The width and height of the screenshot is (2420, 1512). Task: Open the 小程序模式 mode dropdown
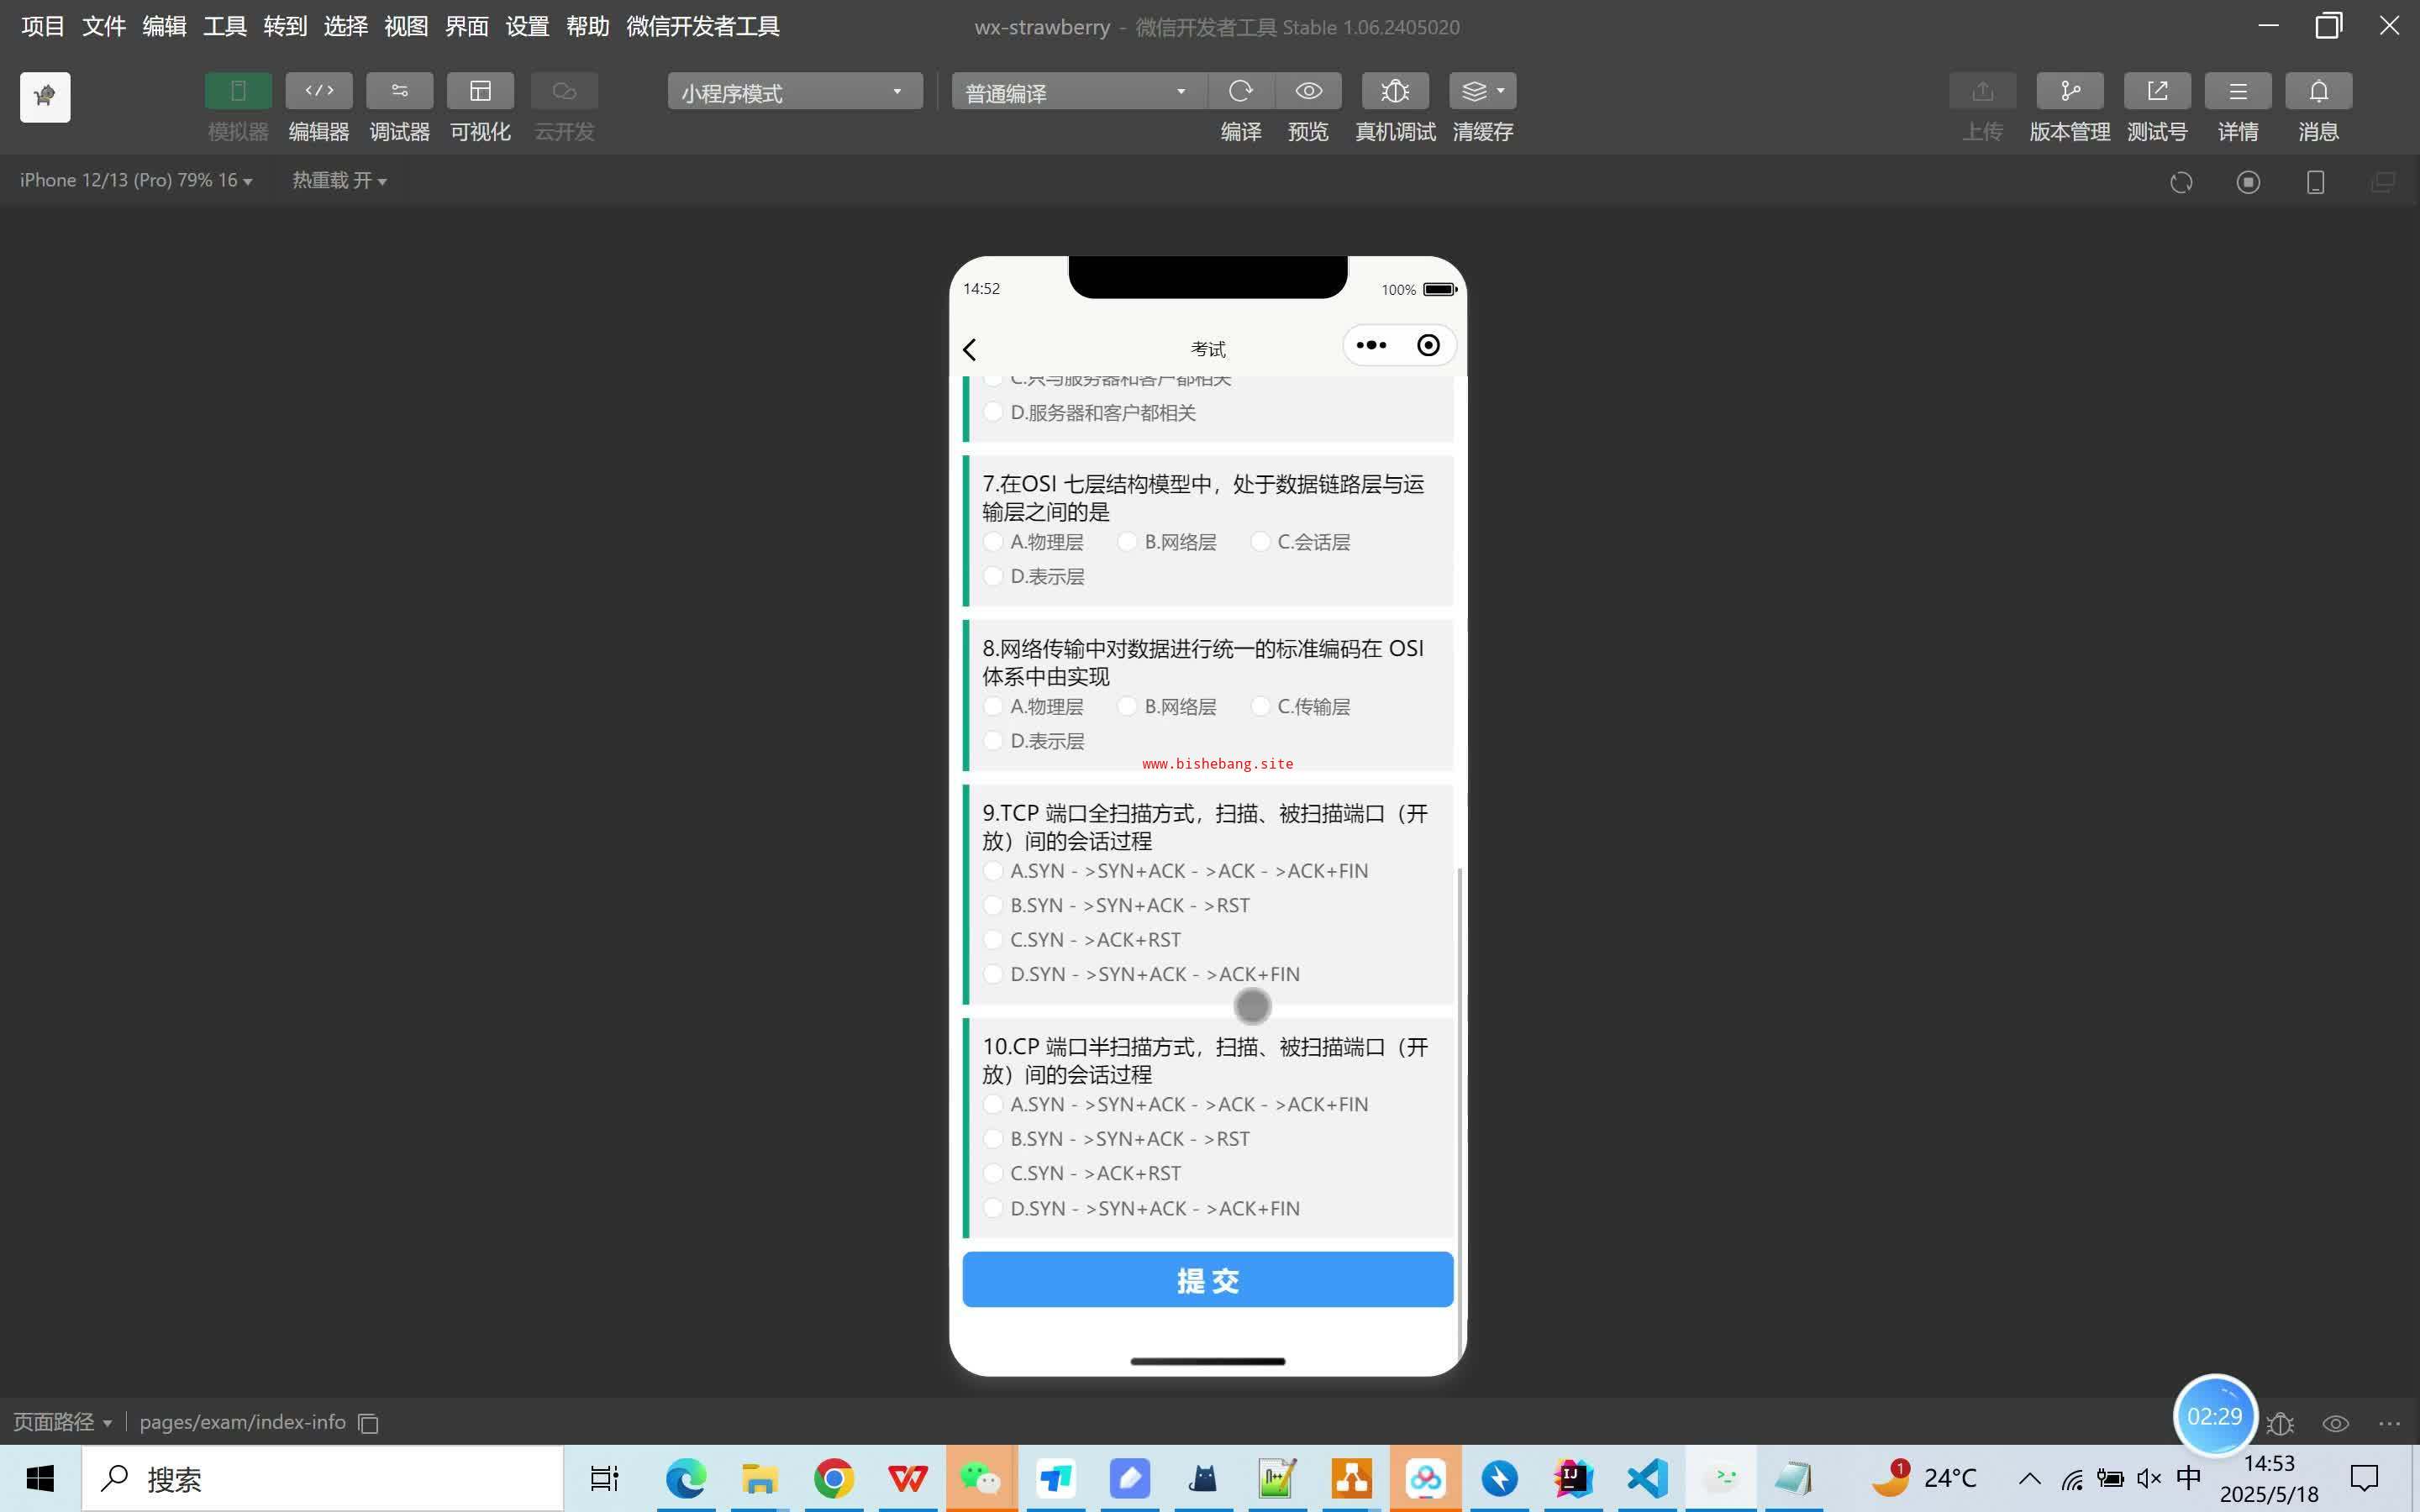794,92
